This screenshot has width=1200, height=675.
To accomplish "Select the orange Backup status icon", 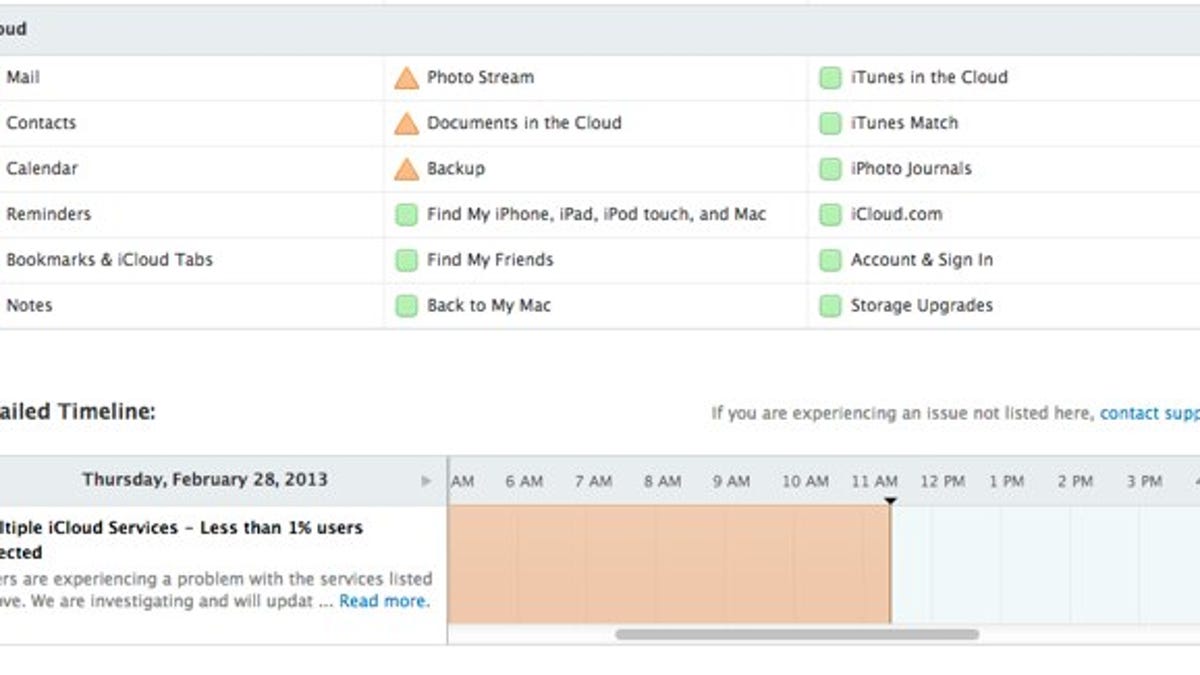I will [406, 168].
